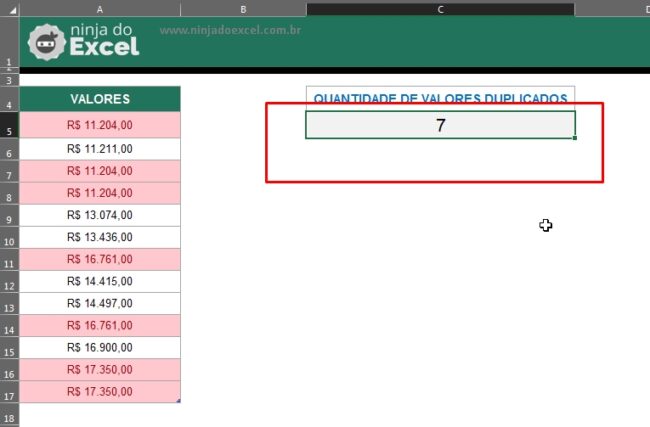The image size is (650, 427).
Task: Select row 5 header
Action: 9,125
